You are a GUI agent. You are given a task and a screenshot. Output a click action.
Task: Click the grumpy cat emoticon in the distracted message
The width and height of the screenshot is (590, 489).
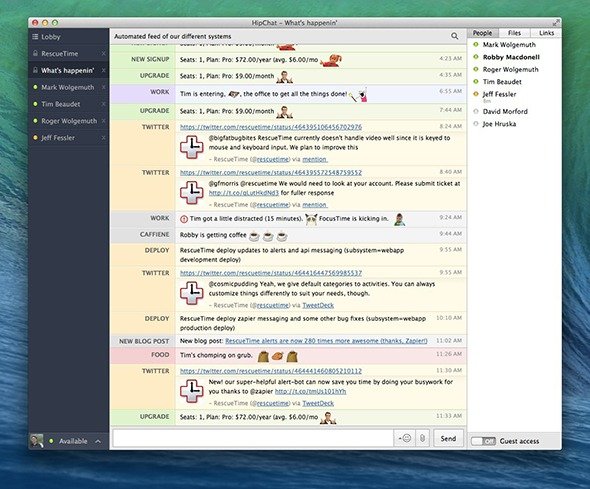point(311,219)
